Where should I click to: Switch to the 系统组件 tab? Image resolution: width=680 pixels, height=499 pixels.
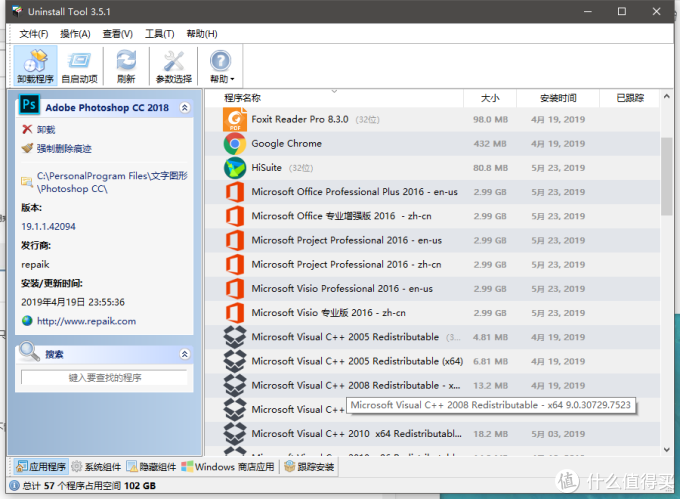tap(96, 466)
